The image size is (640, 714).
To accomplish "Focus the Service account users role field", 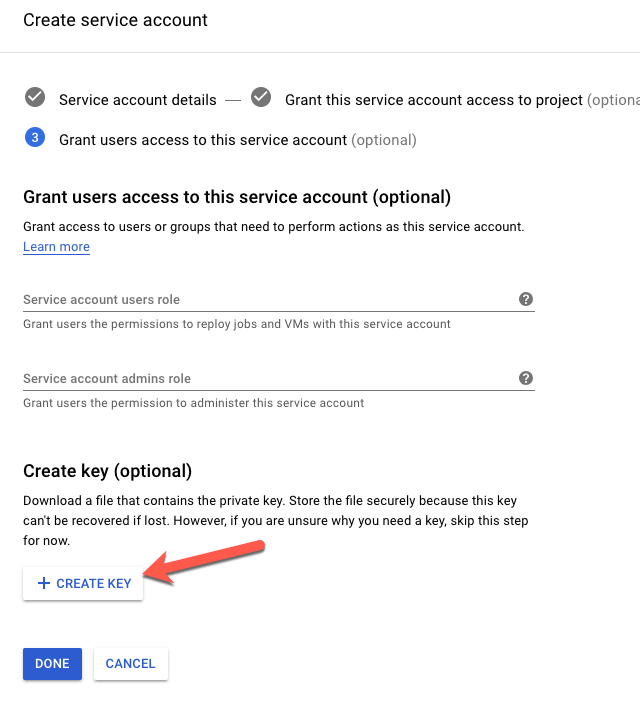I will click(x=265, y=299).
